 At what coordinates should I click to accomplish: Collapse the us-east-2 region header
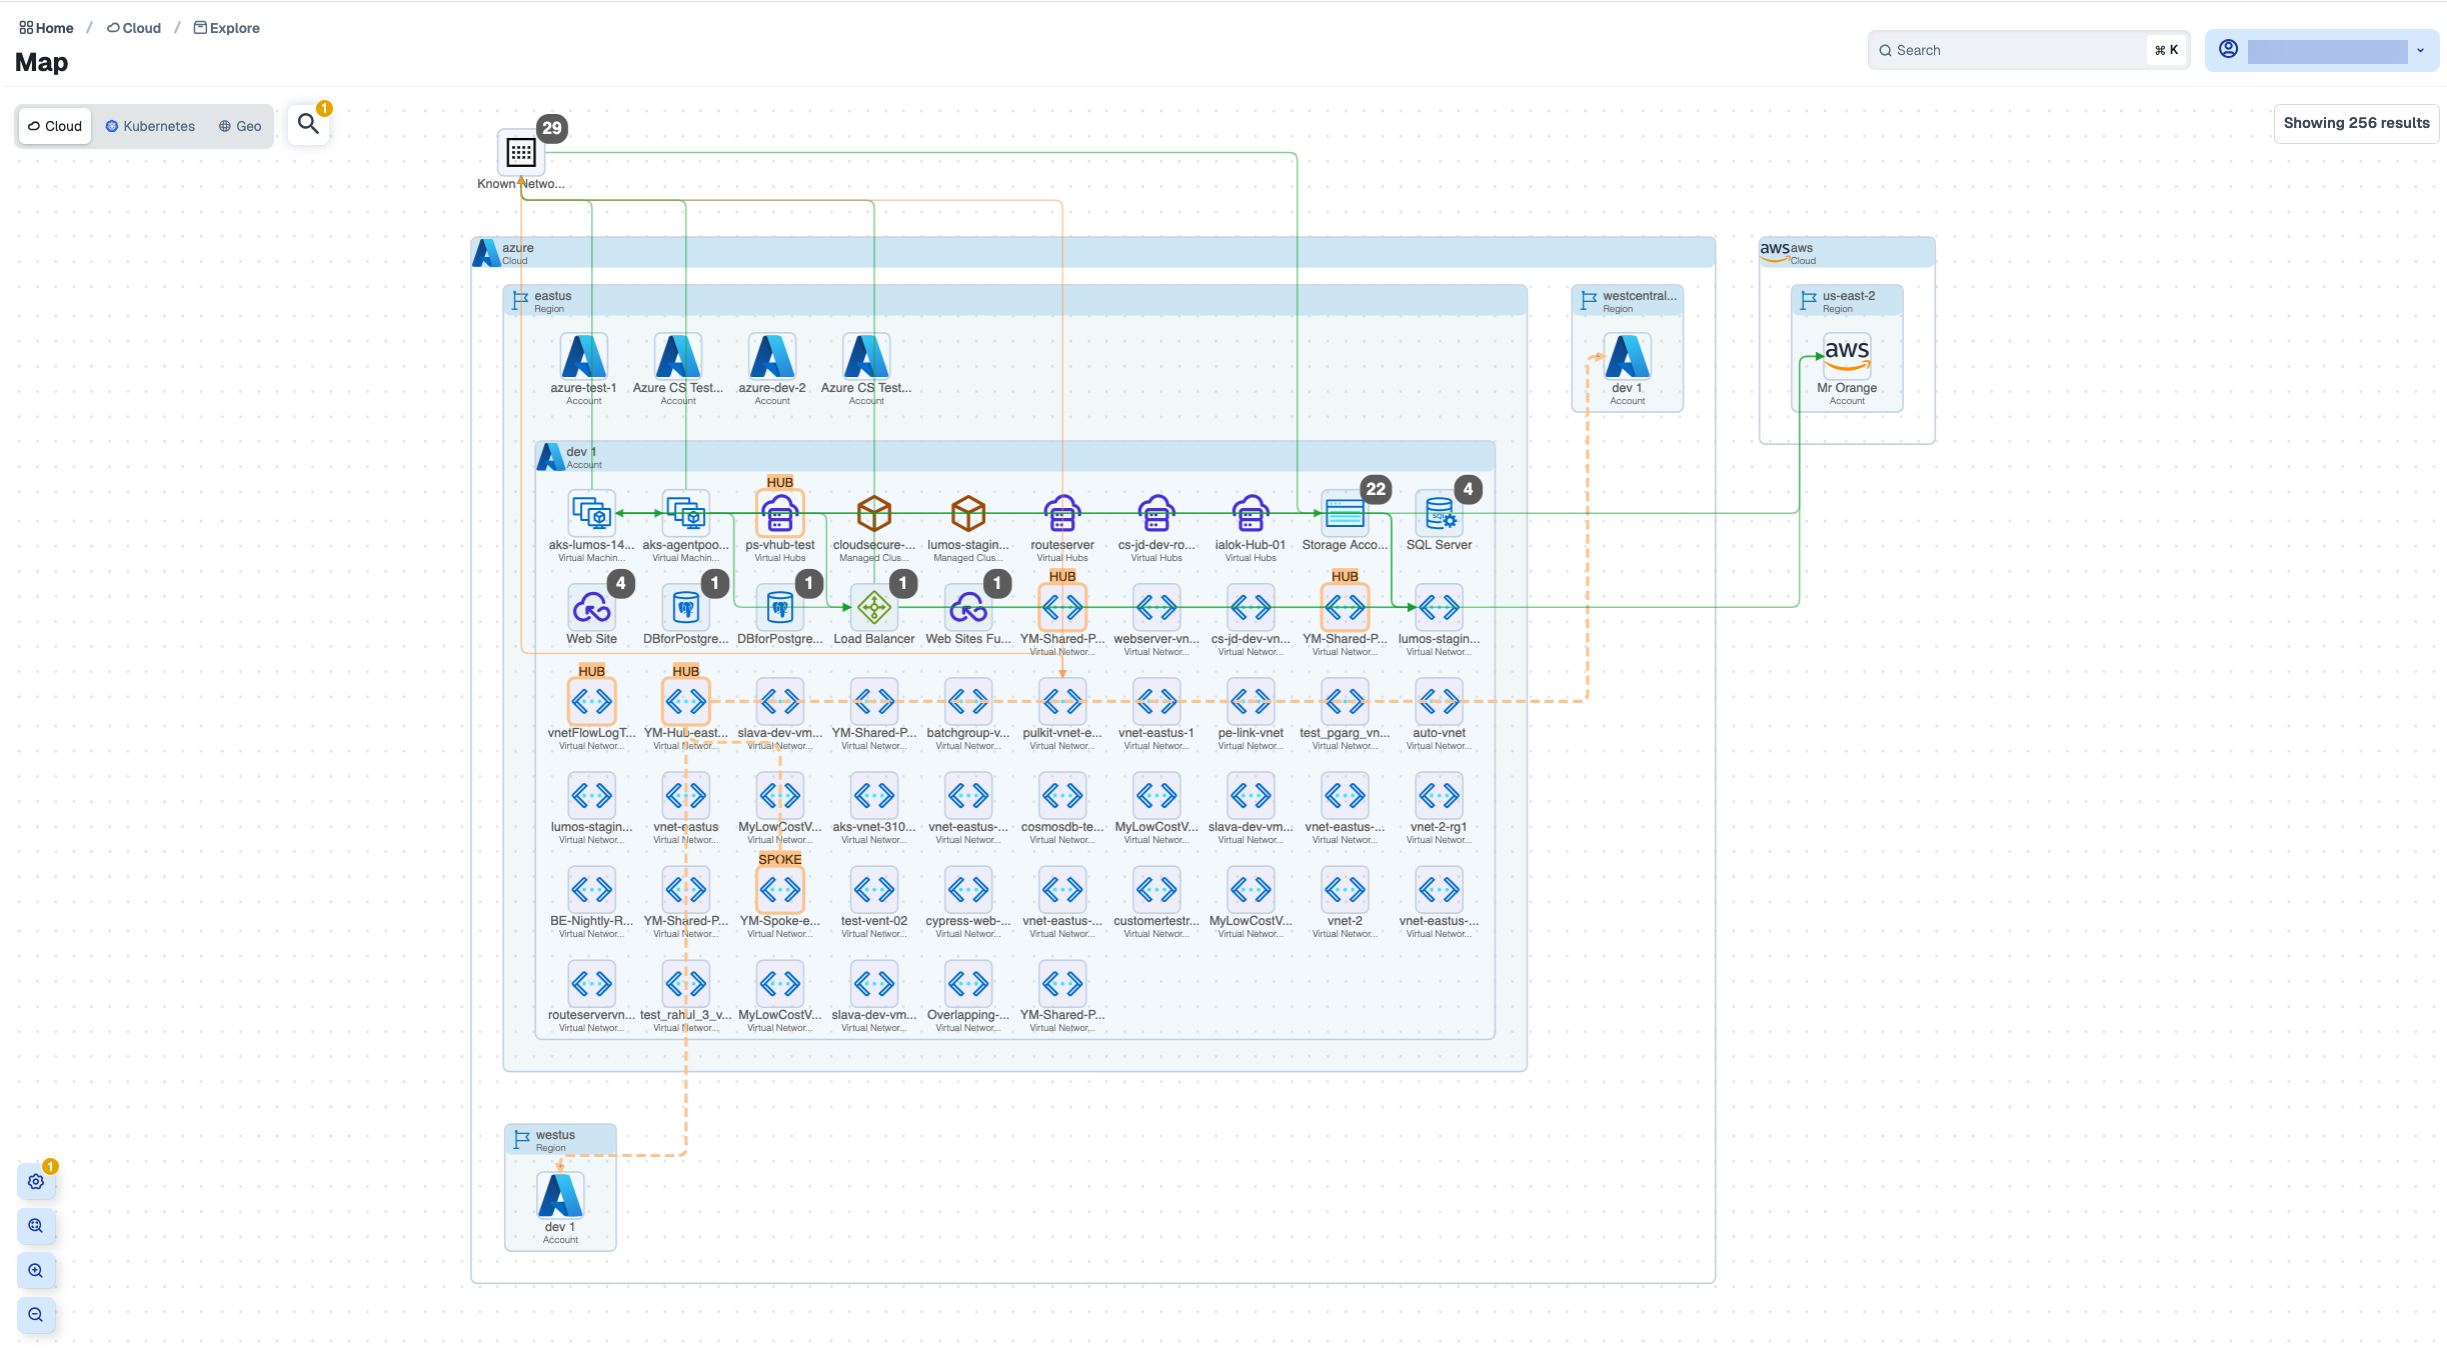click(x=1847, y=301)
